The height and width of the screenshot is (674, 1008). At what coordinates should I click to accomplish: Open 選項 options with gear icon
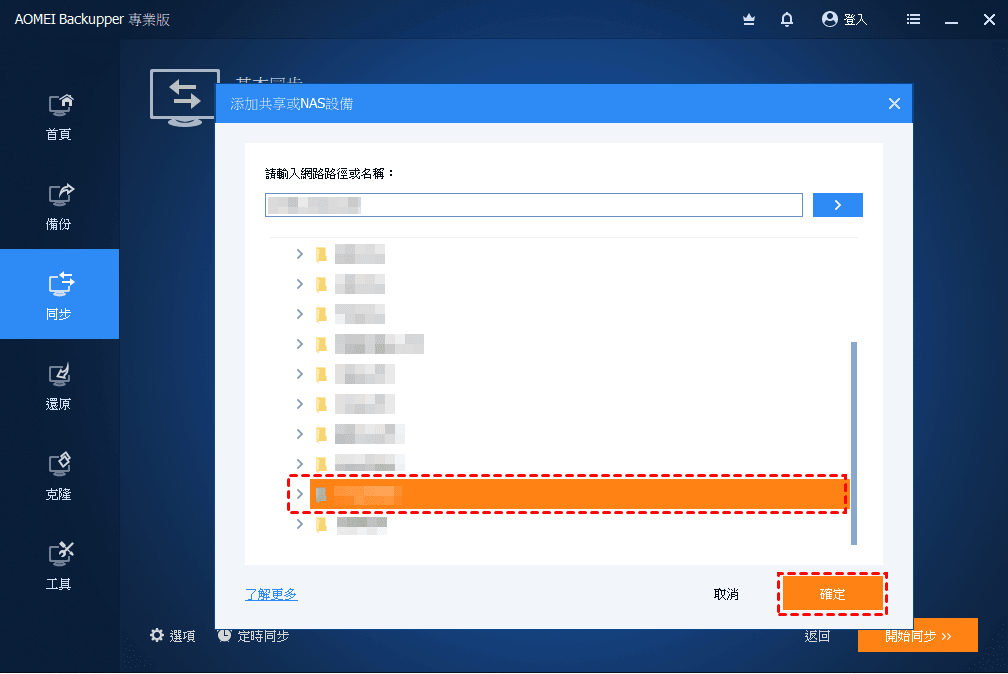(x=172, y=636)
